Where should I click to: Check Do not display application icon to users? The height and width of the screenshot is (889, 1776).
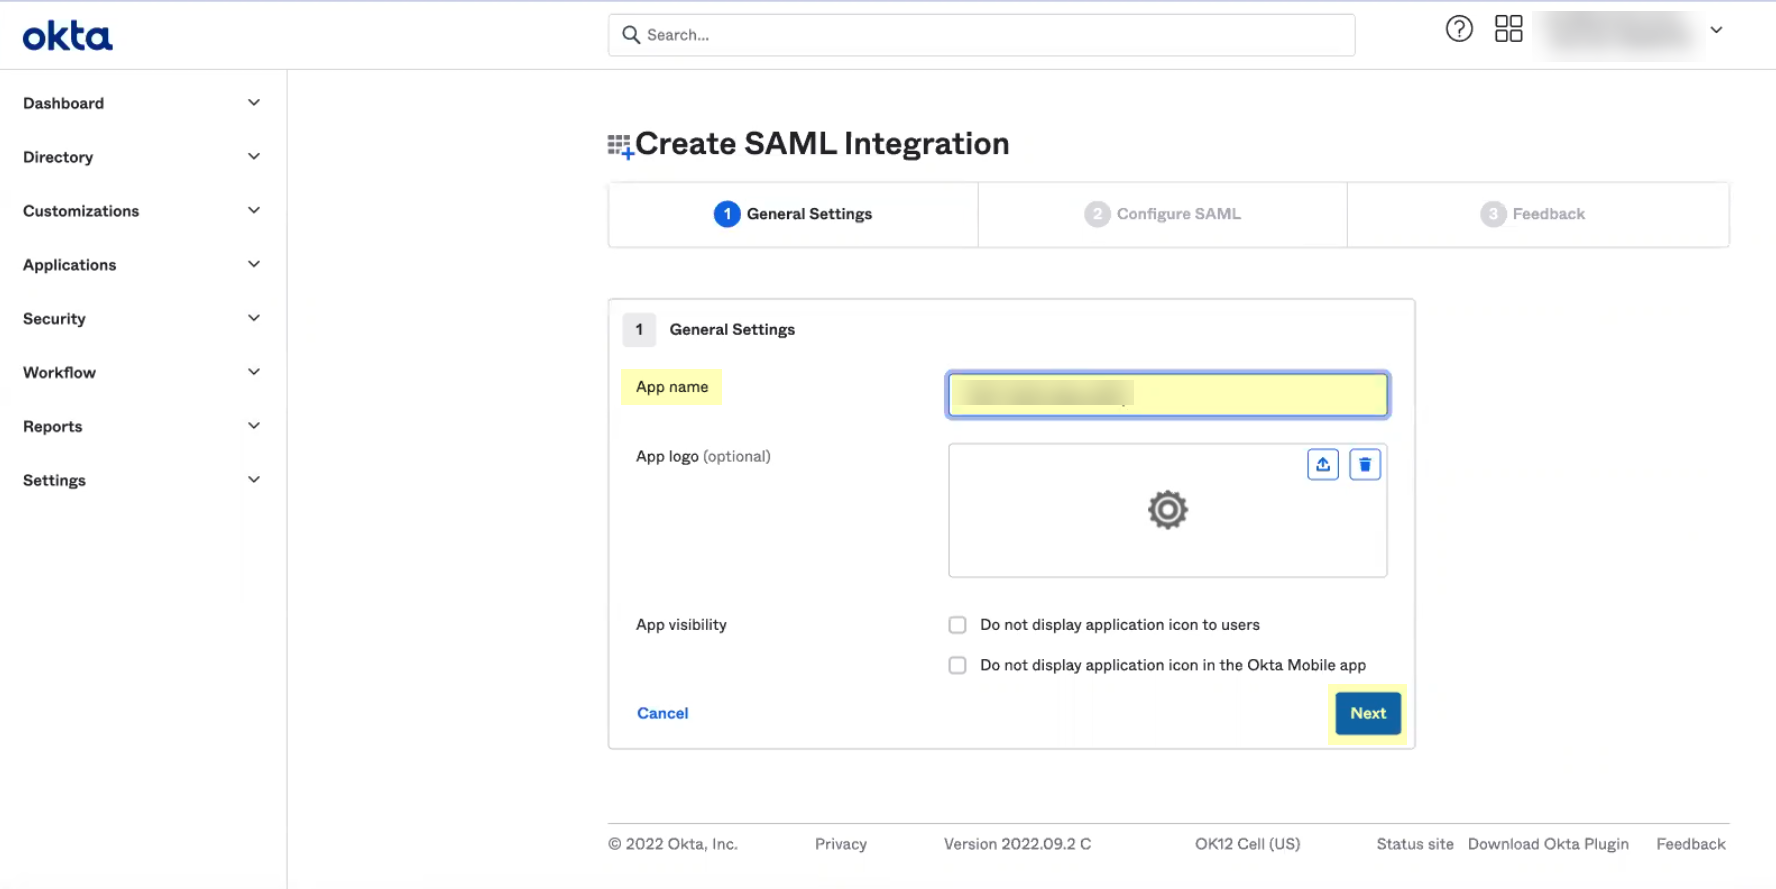(x=957, y=625)
